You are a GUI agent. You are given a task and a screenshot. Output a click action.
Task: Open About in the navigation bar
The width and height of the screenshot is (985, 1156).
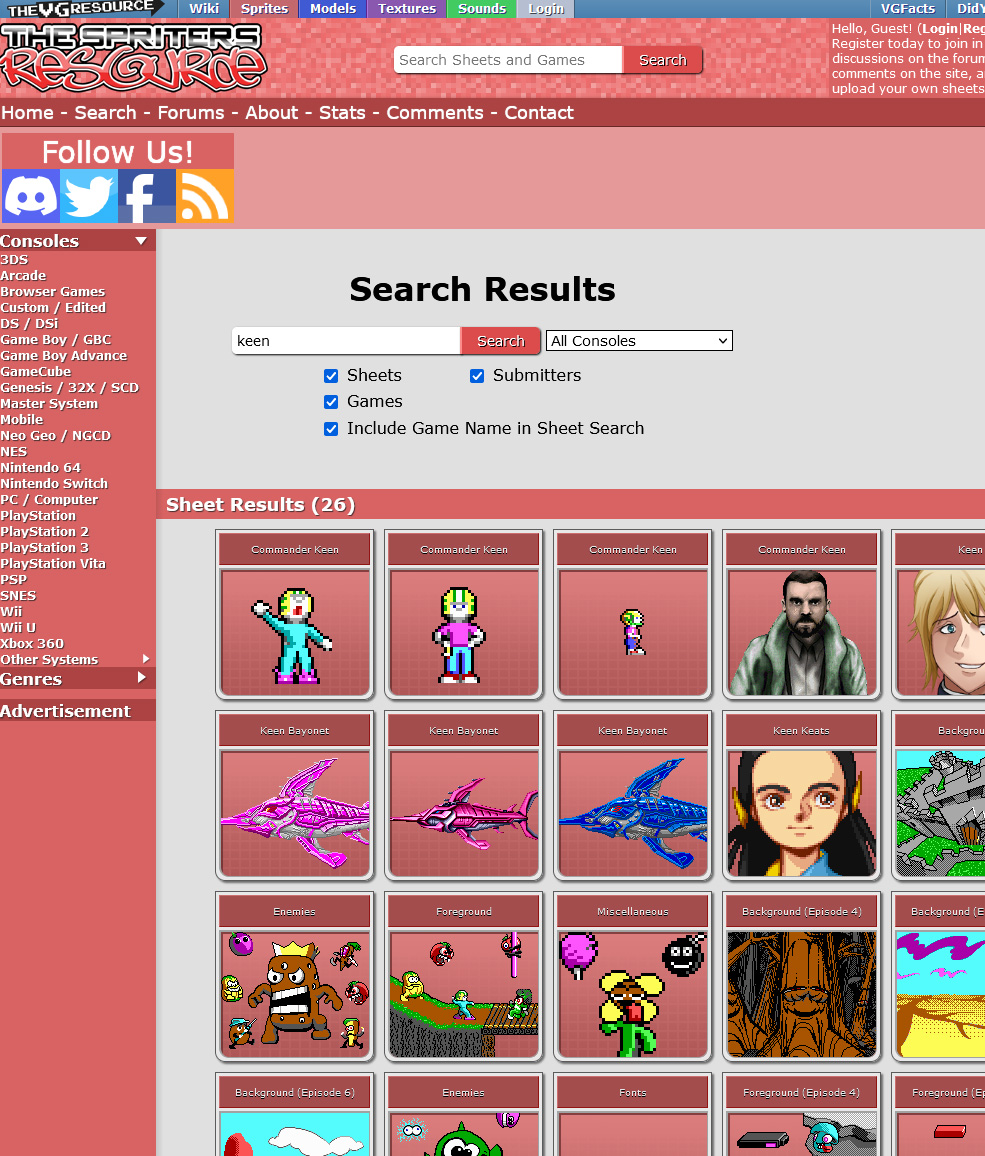tap(271, 113)
